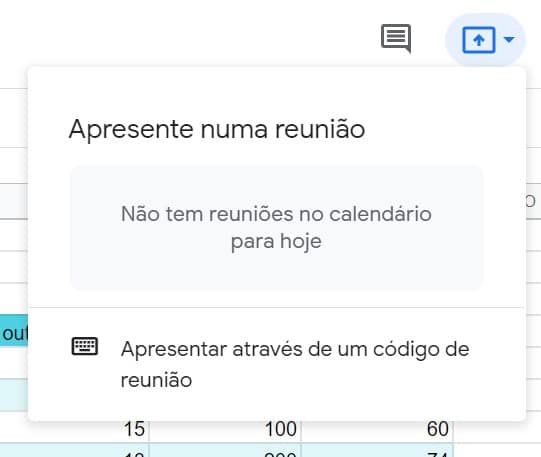Image resolution: width=541 pixels, height=457 pixels.
Task: Click the "Apresente numa reunião" heading
Action: 217,129
